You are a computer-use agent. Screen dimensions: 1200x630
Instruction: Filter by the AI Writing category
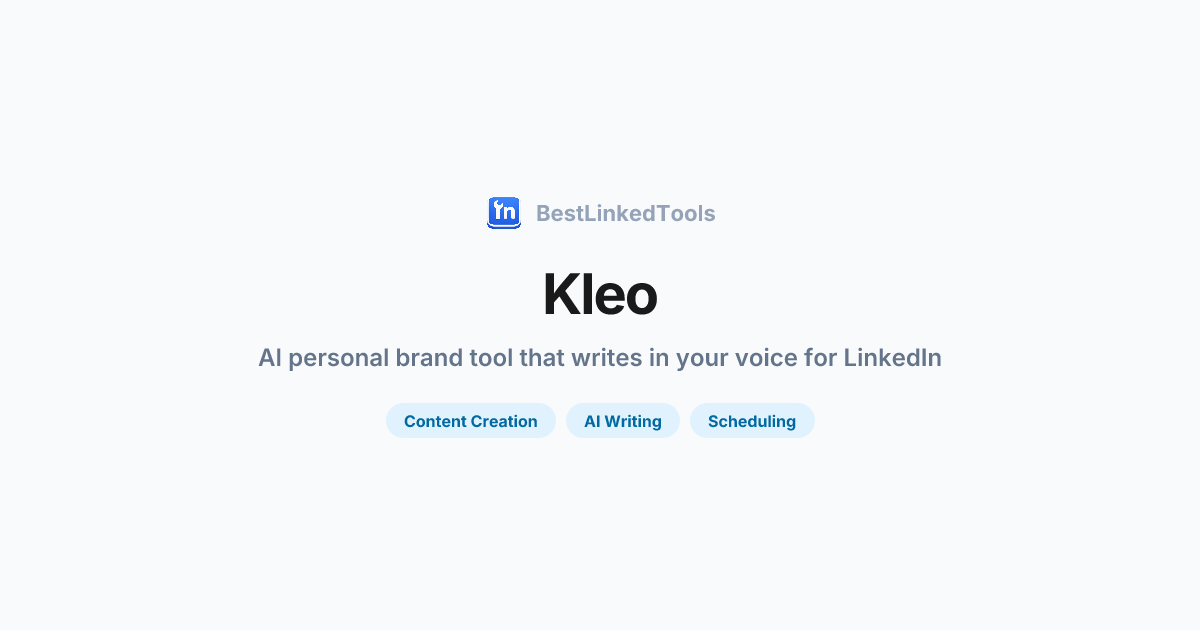click(622, 421)
